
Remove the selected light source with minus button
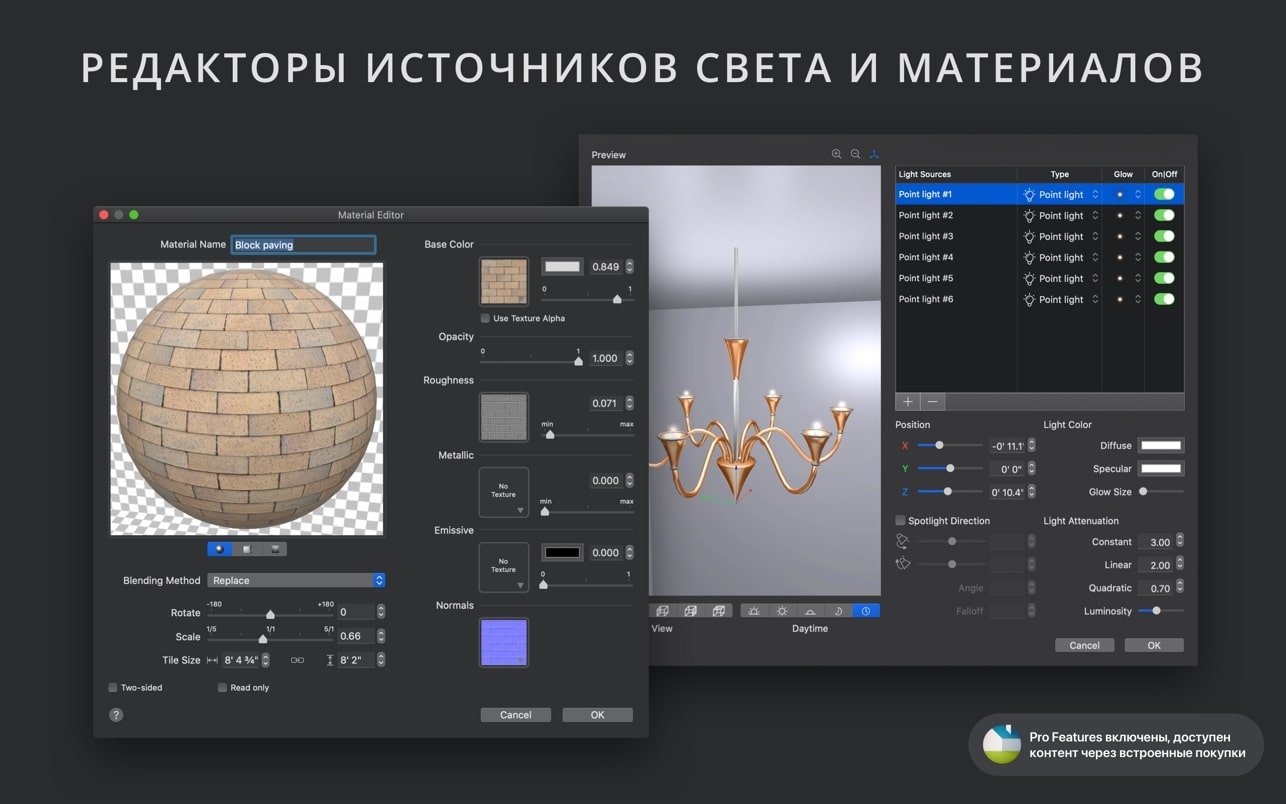(932, 401)
